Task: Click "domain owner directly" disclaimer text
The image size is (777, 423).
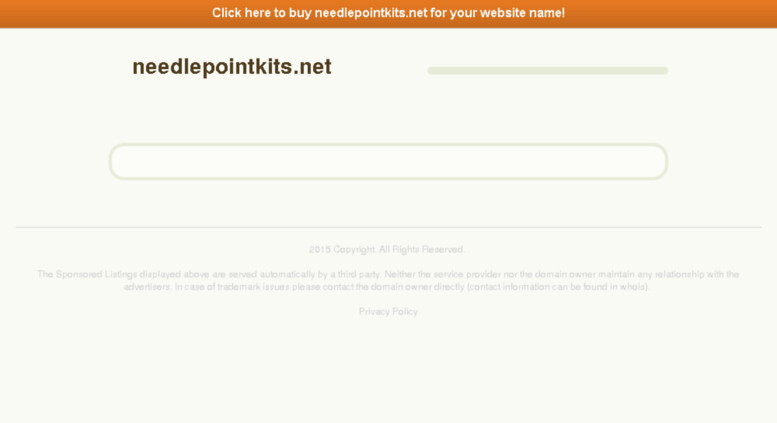Action: 417,287
